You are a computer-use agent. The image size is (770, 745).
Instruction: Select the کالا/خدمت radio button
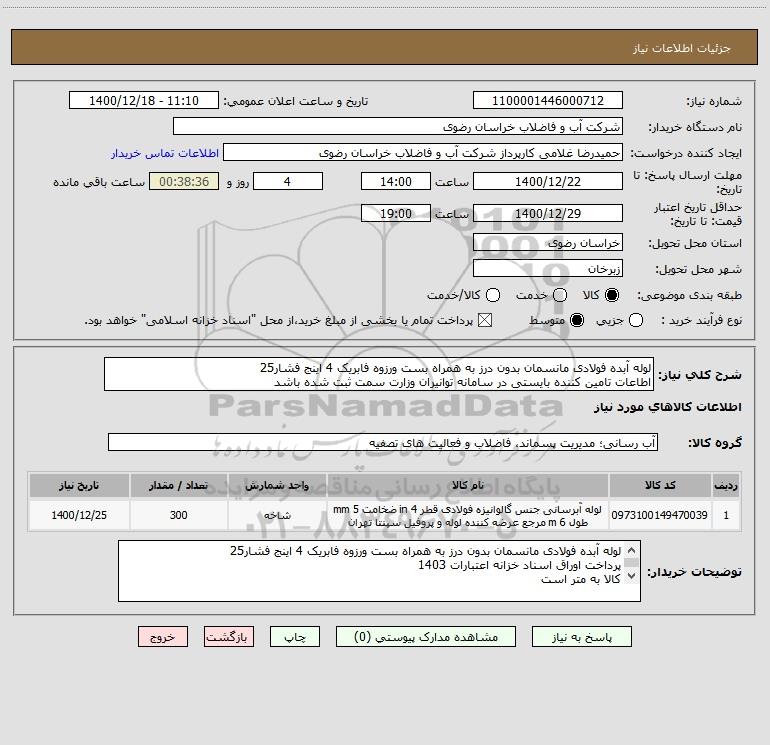pyautogui.click(x=493, y=295)
